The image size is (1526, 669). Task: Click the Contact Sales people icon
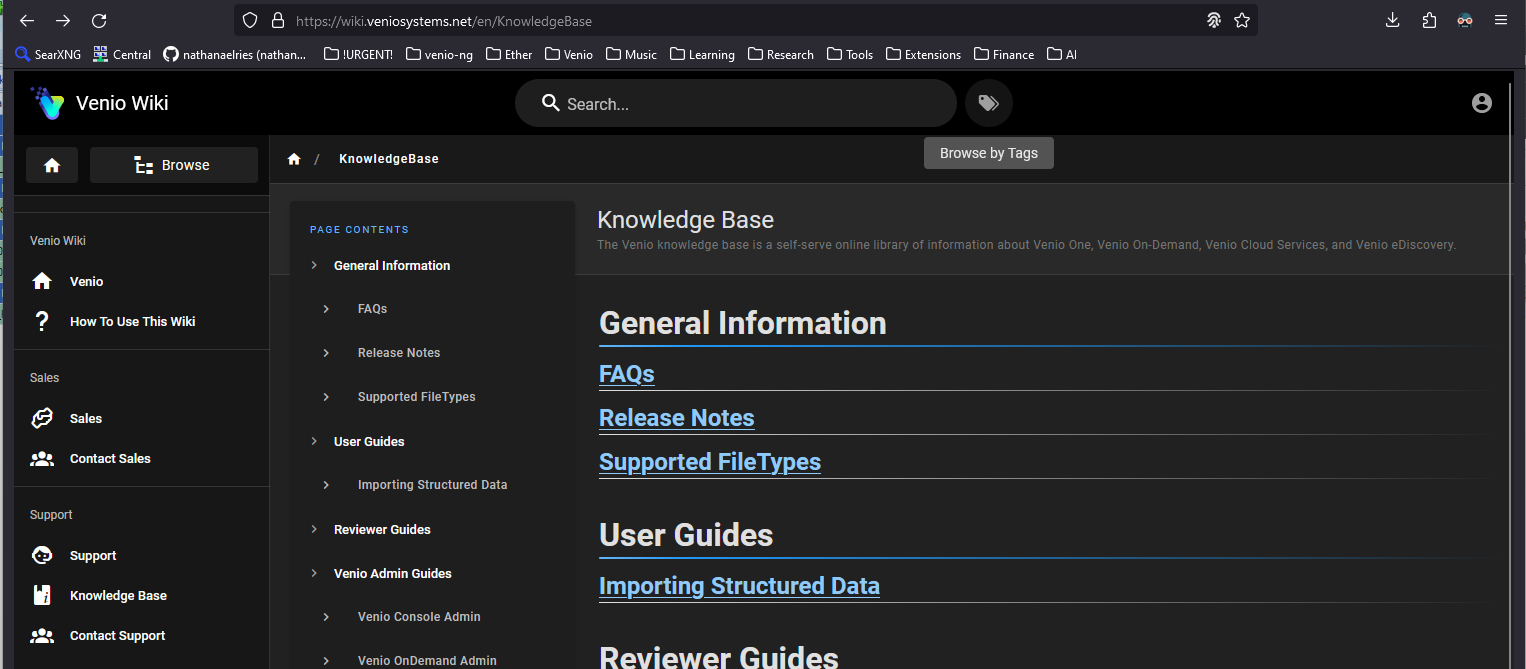42,459
